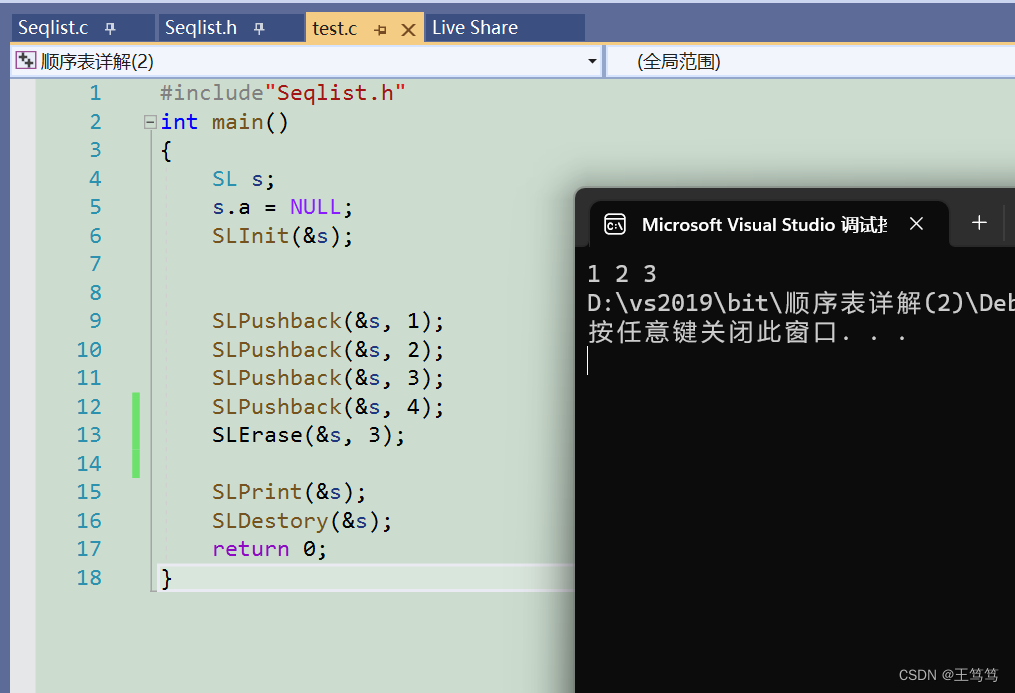Click on SLInit(&s); statement
This screenshot has height=693, width=1015.
pyautogui.click(x=282, y=236)
